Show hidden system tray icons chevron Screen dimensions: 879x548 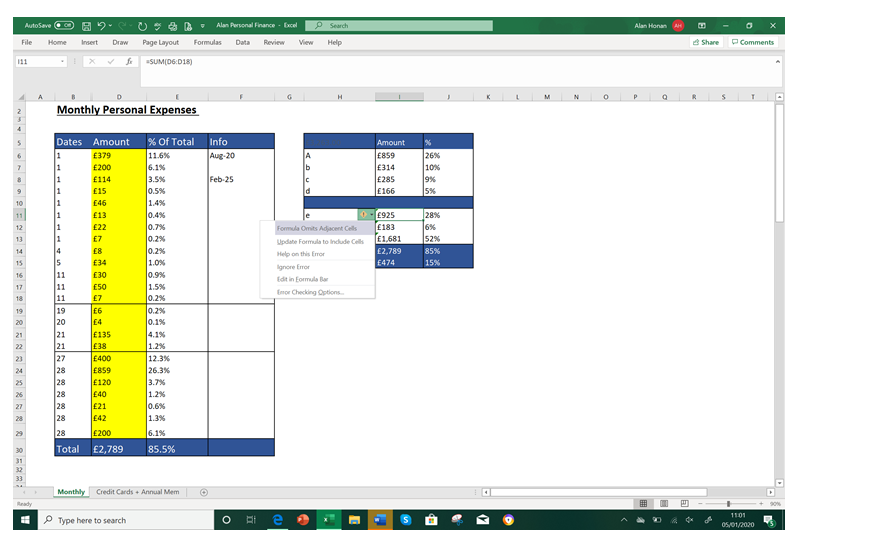624,520
